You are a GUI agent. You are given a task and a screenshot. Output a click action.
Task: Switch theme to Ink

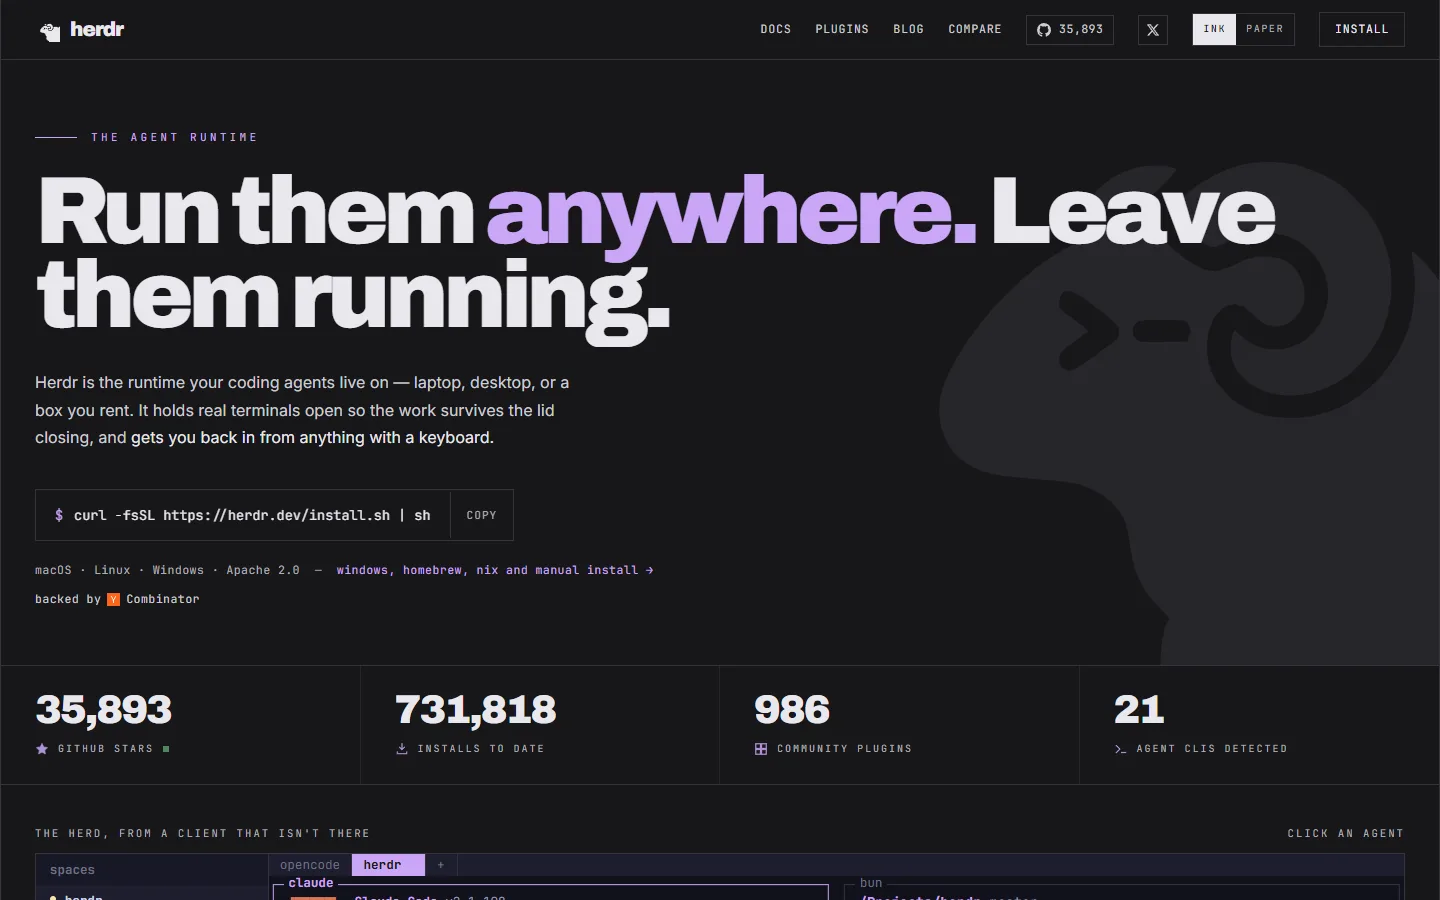(1214, 29)
